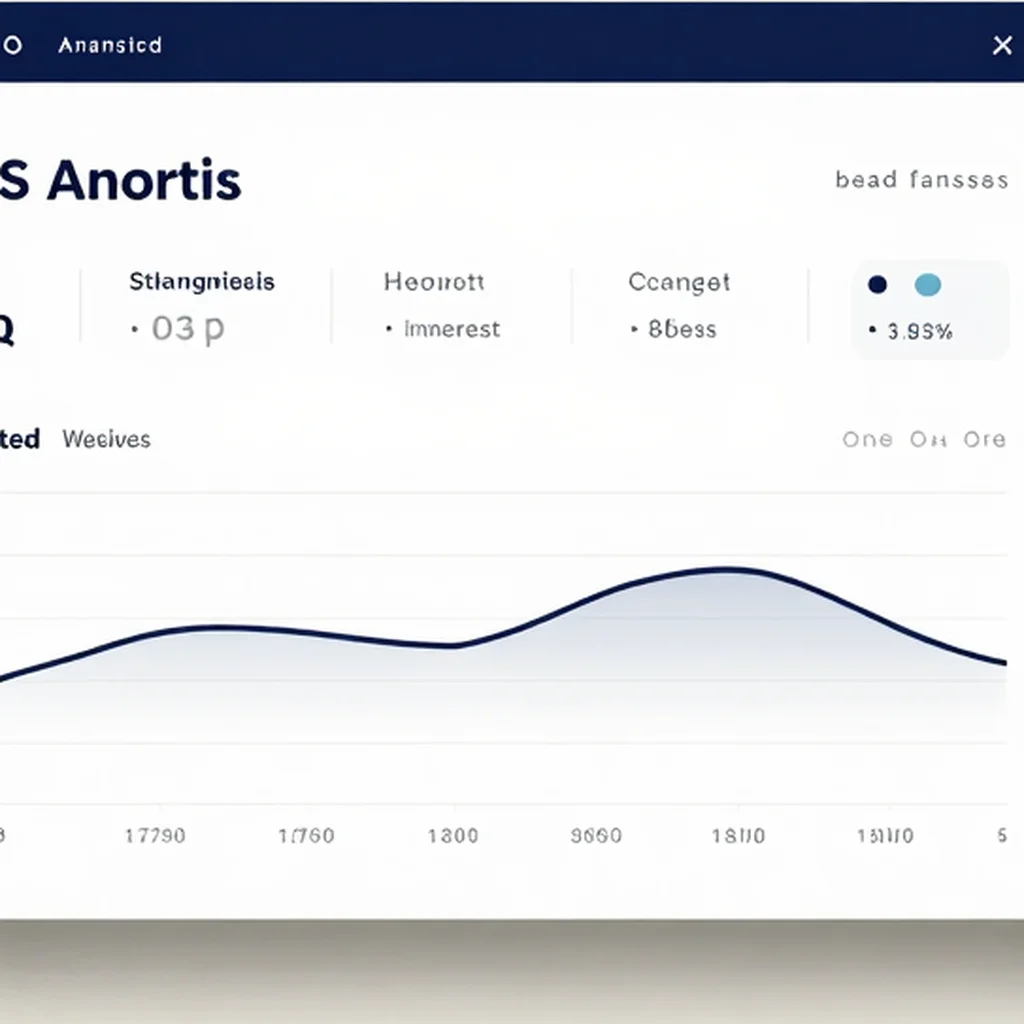Click the '1300' axis label
The height and width of the screenshot is (1024, 1024).
453,835
